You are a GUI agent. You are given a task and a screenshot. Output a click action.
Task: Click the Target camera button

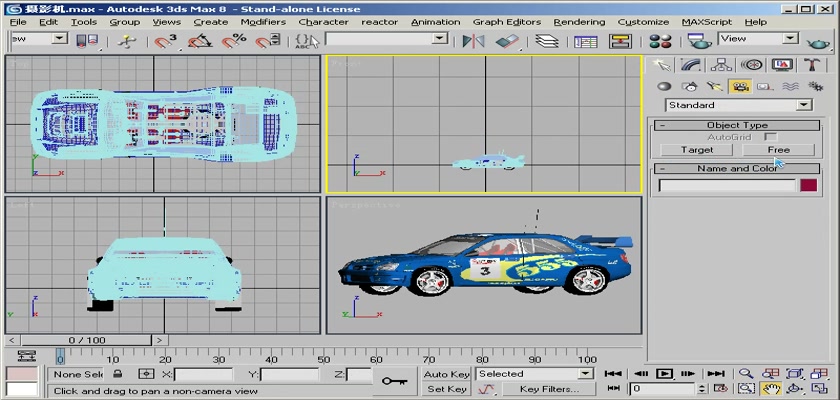tap(696, 150)
